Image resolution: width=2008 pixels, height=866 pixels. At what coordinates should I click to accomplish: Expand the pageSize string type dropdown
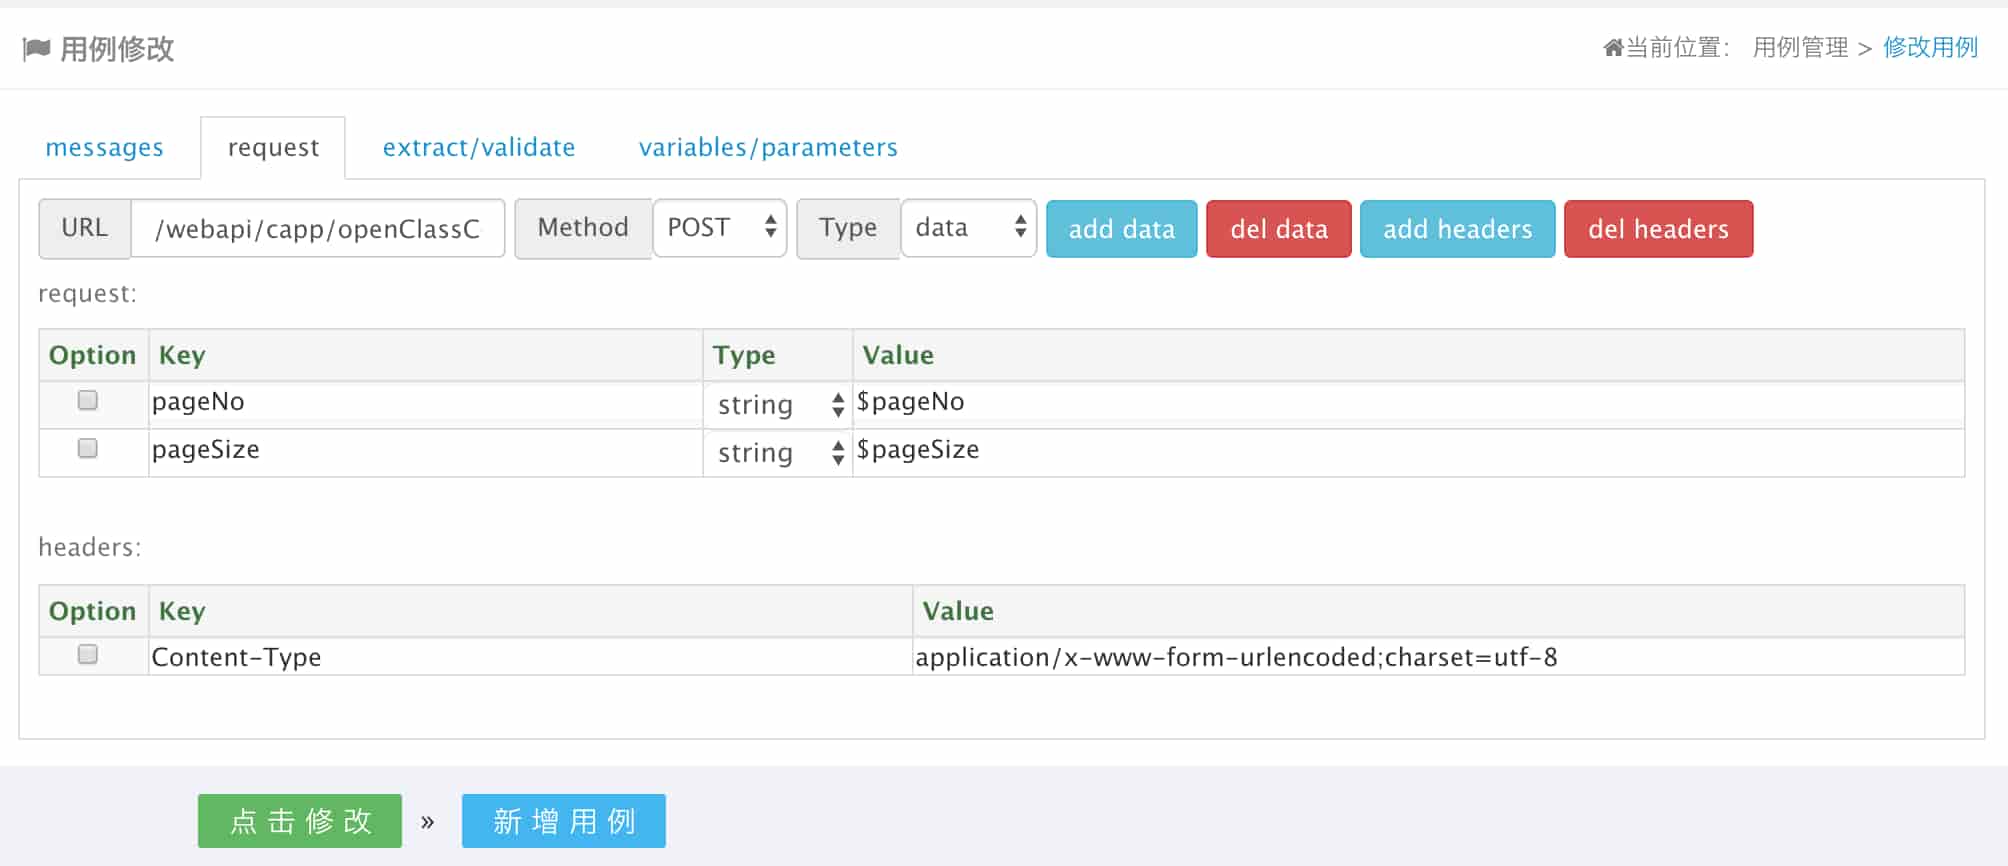pos(778,453)
